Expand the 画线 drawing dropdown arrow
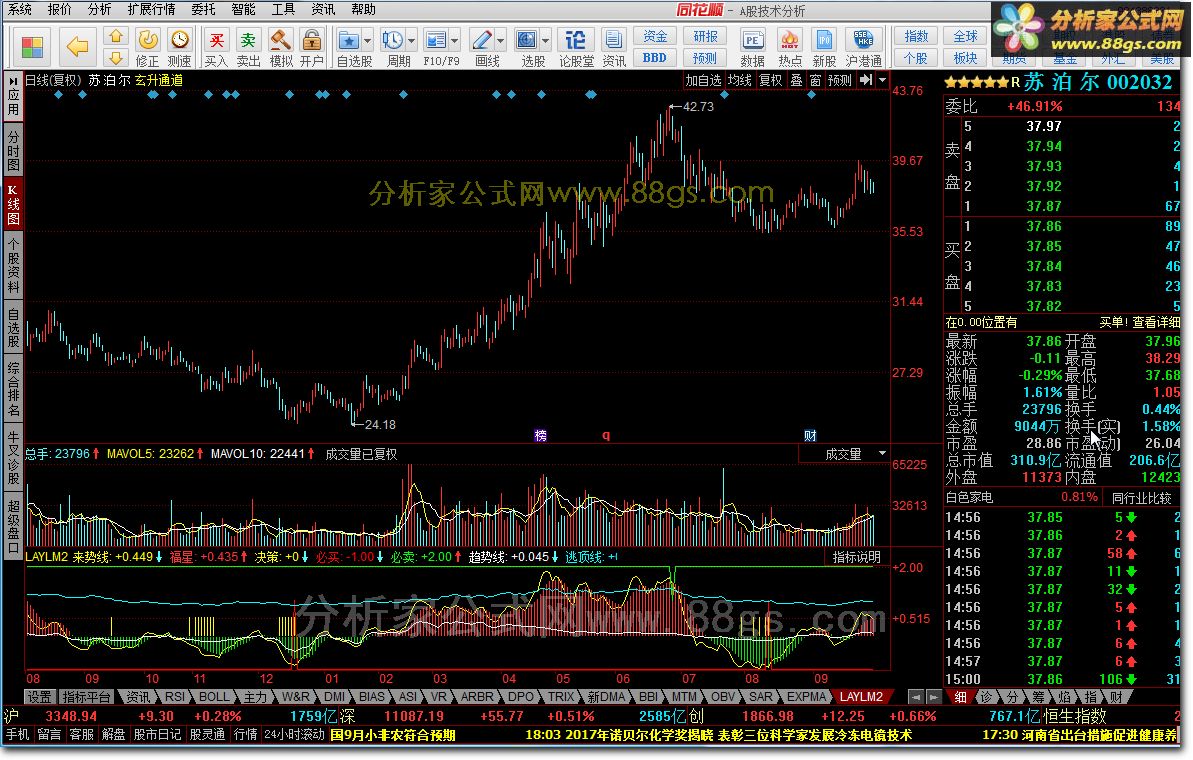This screenshot has height=760, width=1193. click(501, 40)
